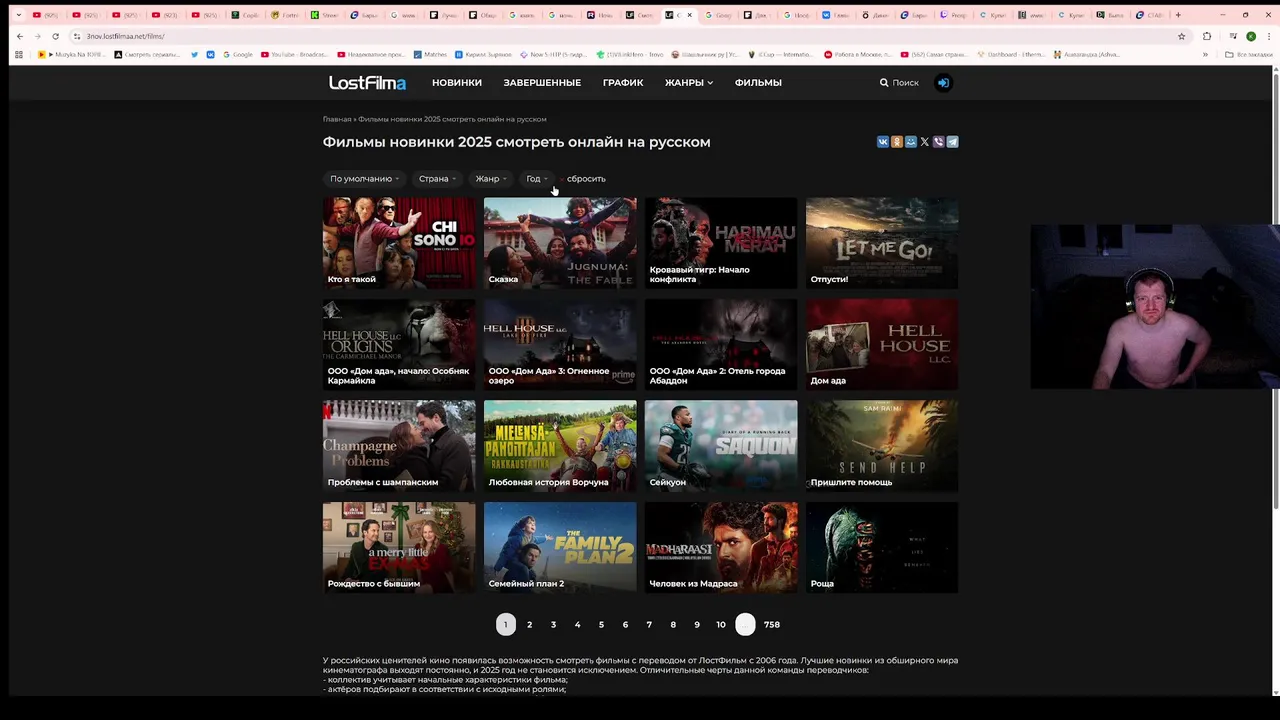
Task: Open movie 'Сейкуон' thumbnail
Action: (721, 446)
